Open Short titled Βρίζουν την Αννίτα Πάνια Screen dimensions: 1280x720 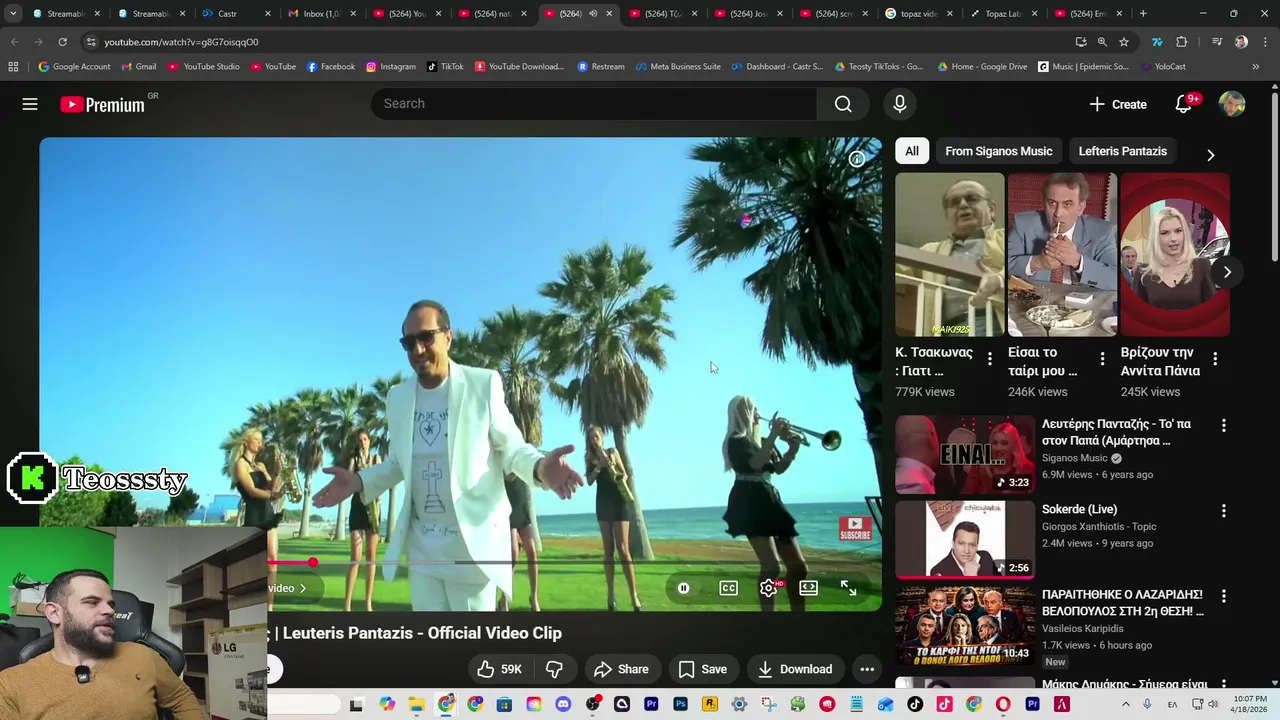coord(1174,255)
